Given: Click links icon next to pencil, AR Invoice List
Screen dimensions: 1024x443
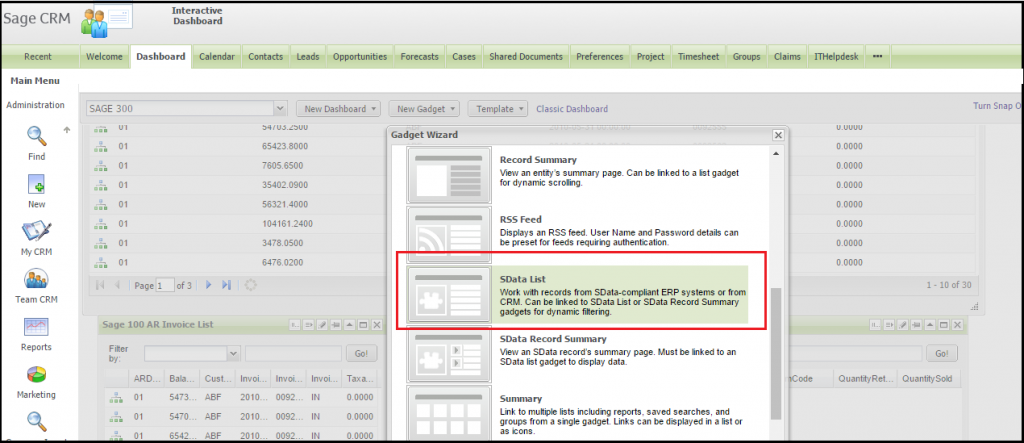Looking at the screenshot, I should click(x=308, y=325).
